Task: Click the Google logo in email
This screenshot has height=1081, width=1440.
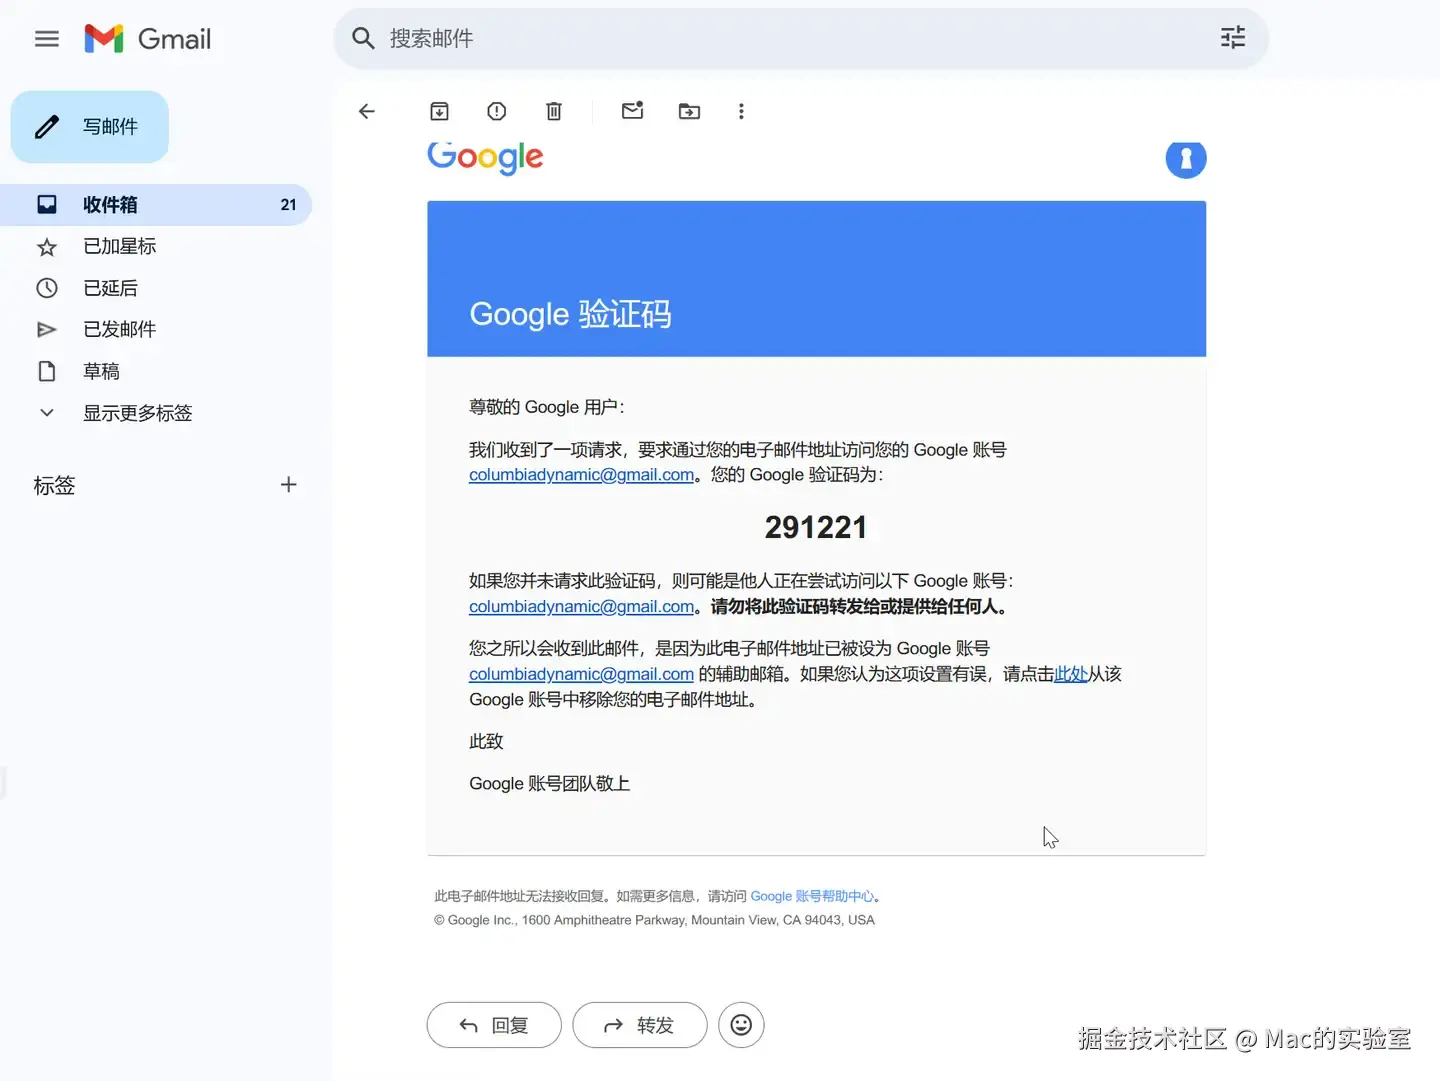Action: coord(485,157)
